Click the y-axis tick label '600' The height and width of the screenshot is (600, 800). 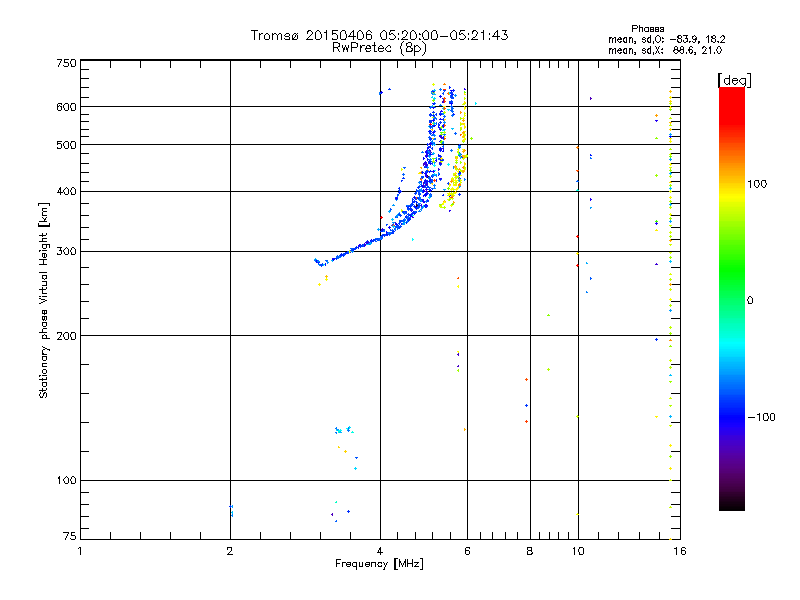[x=66, y=107]
